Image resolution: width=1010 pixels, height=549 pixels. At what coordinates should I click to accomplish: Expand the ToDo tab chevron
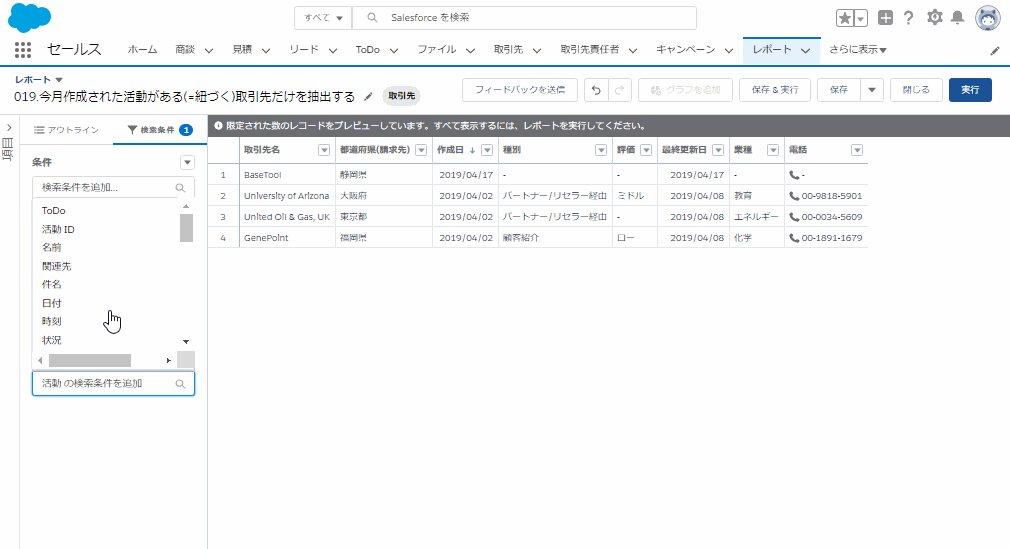(x=394, y=50)
